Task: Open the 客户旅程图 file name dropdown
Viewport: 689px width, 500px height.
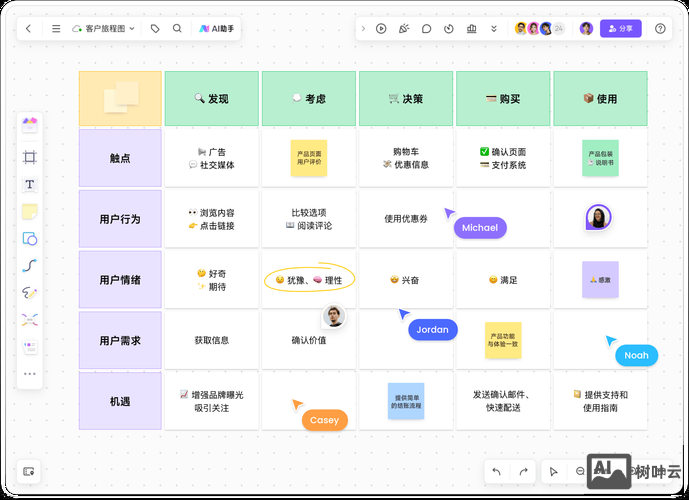Action: pyautogui.click(x=103, y=29)
